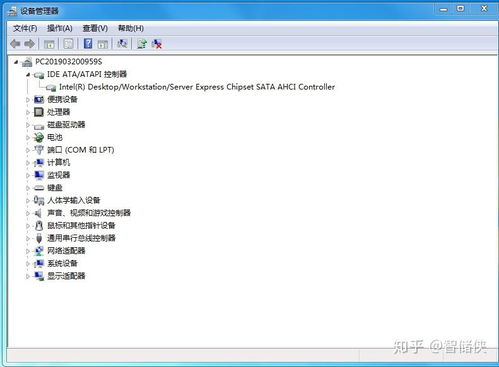This screenshot has width=499, height=367.
Task: Click the Show console tree icon
Action: click(x=49, y=44)
